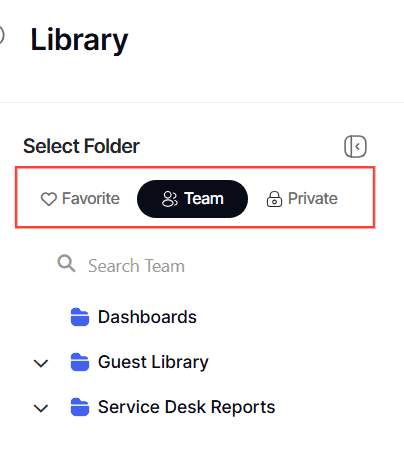Image resolution: width=404 pixels, height=472 pixels.
Task: Switch to the Favorite folders tab
Action: [80, 199]
